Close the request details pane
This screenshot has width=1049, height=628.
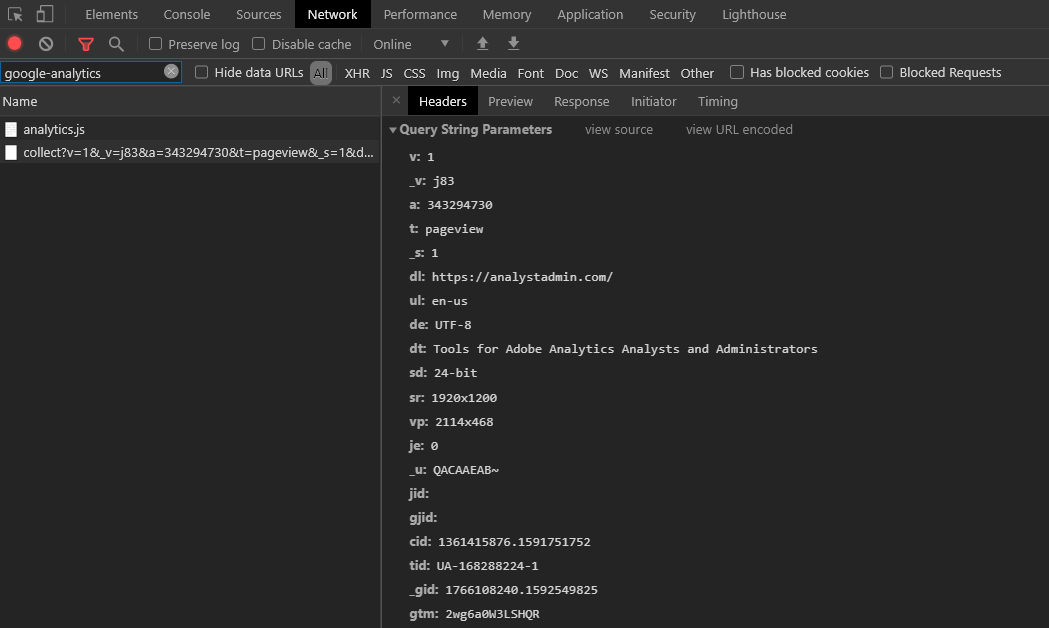point(396,101)
